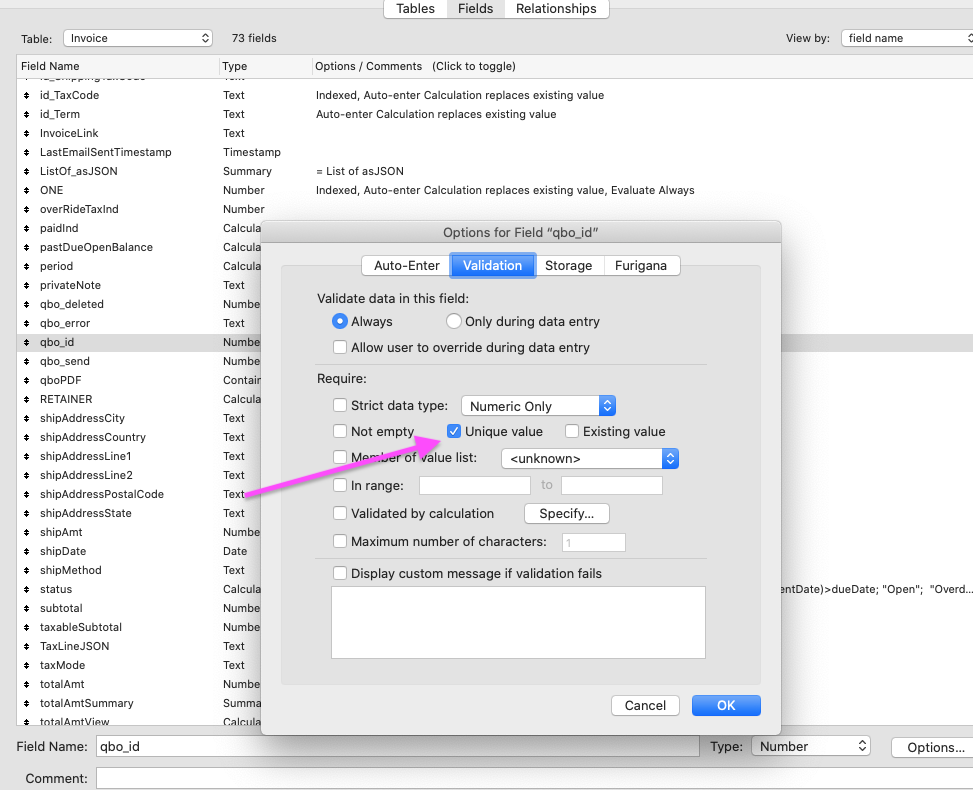
Task: Click the reorder handle beside taxMode
Action: click(x=27, y=665)
